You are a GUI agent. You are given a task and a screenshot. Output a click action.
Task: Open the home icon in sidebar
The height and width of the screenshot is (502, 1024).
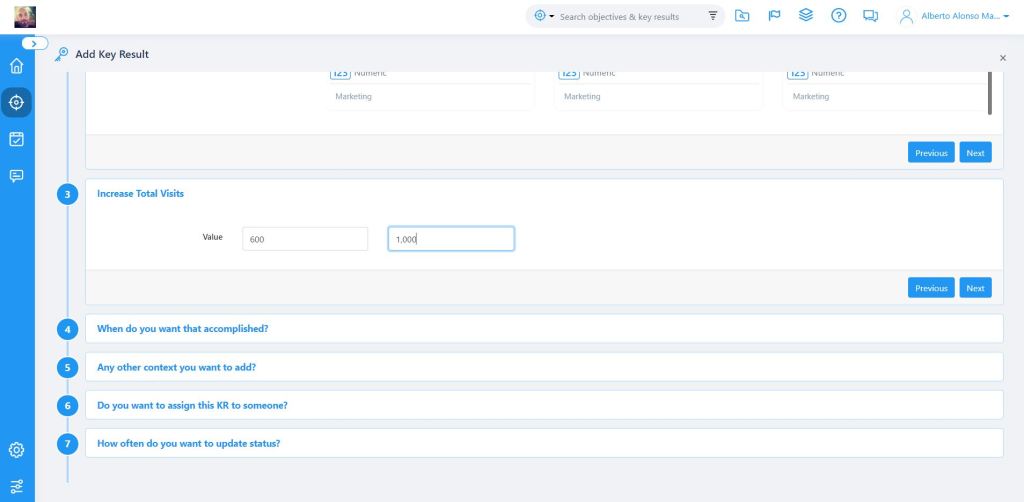pyautogui.click(x=16, y=67)
